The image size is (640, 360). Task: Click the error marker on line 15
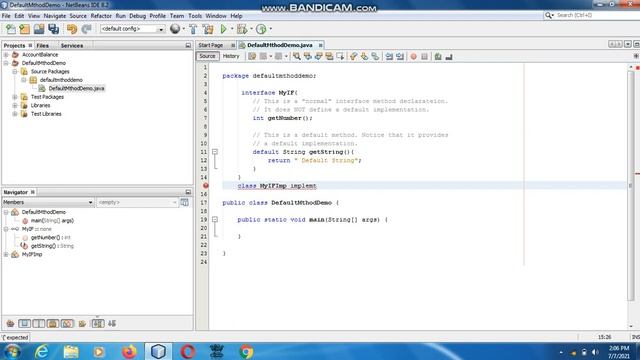205,186
